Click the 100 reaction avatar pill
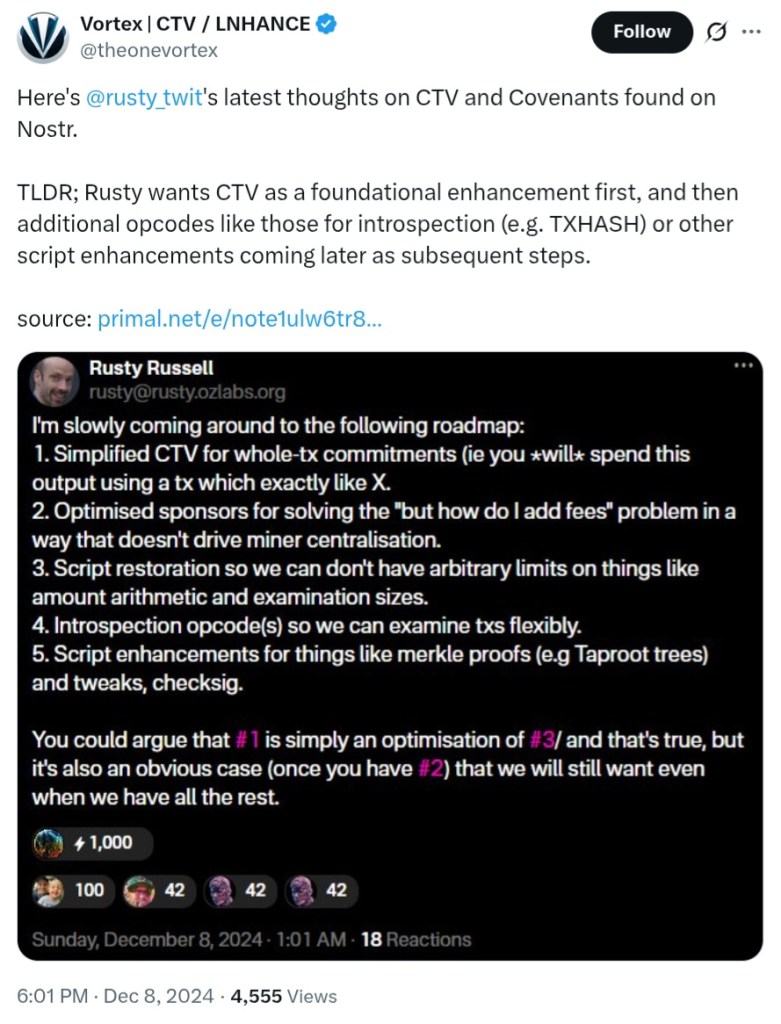Viewport: 781px width, 1024px height. (x=70, y=890)
